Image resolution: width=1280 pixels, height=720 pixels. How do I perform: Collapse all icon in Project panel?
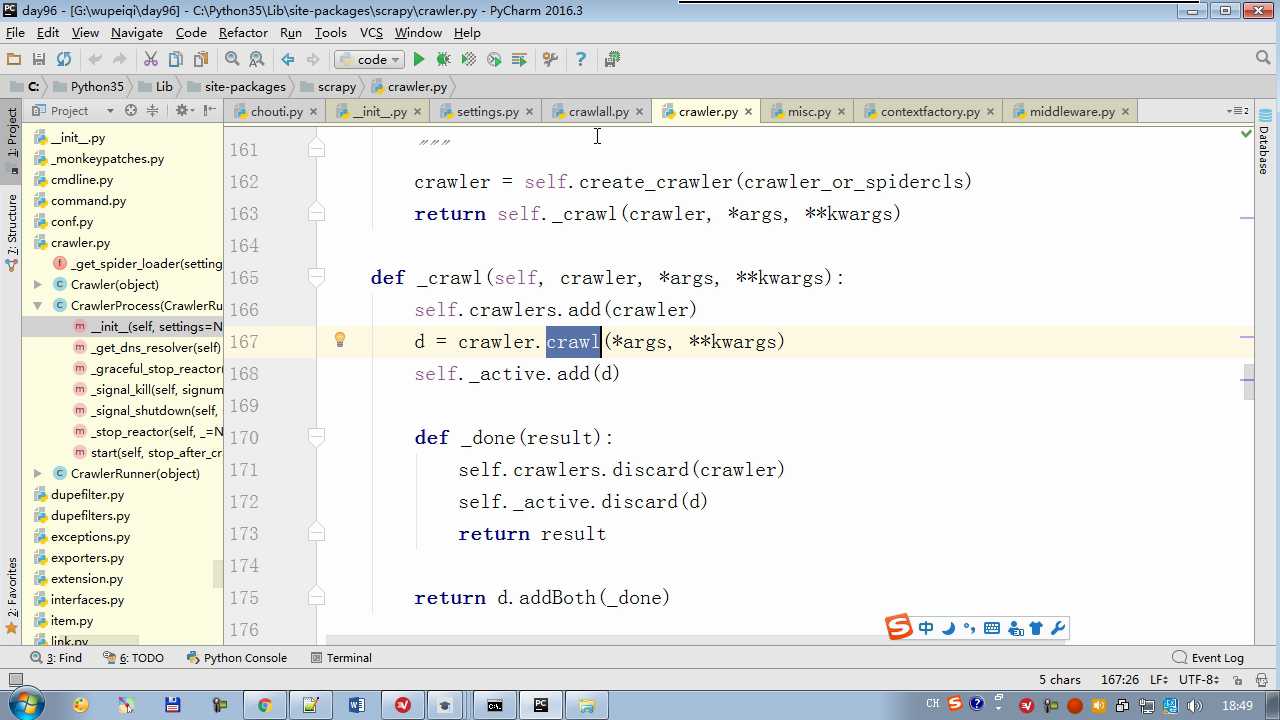click(153, 111)
